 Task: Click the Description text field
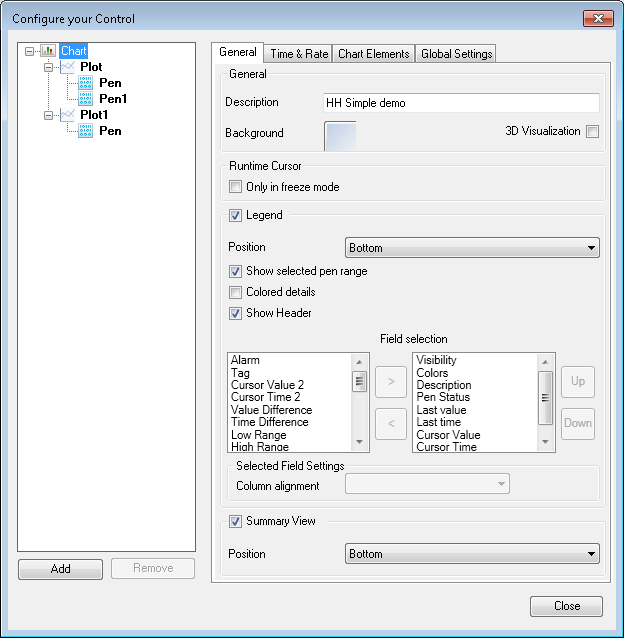coord(460,103)
